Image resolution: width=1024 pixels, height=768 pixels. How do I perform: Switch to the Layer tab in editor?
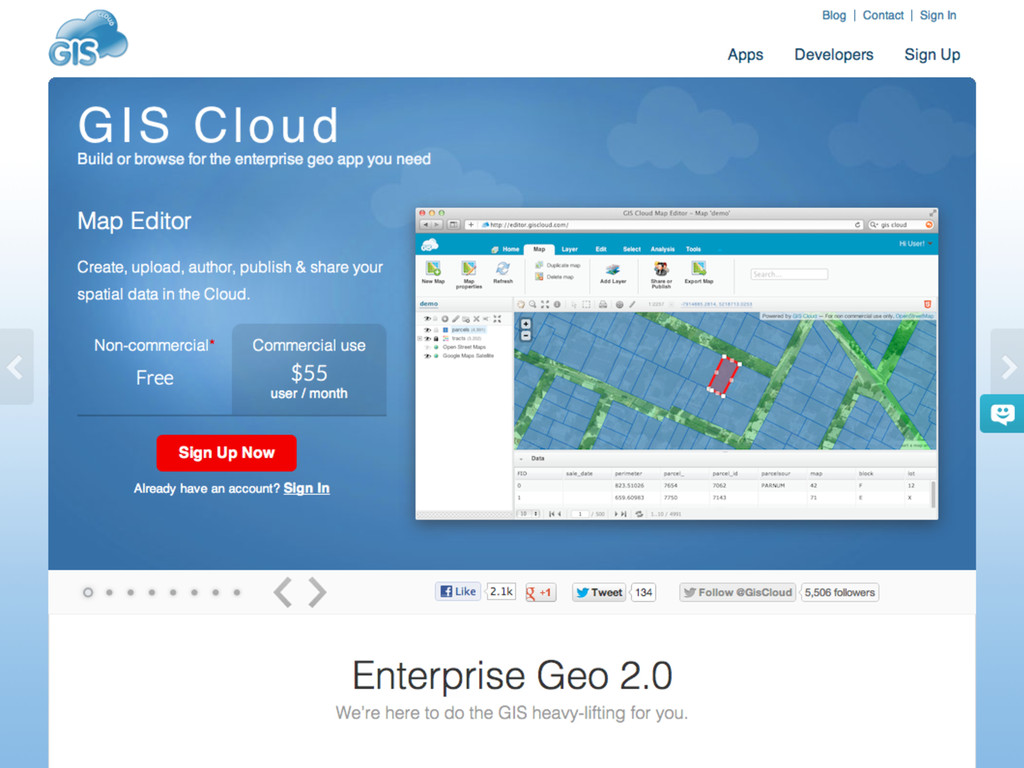pyautogui.click(x=569, y=249)
